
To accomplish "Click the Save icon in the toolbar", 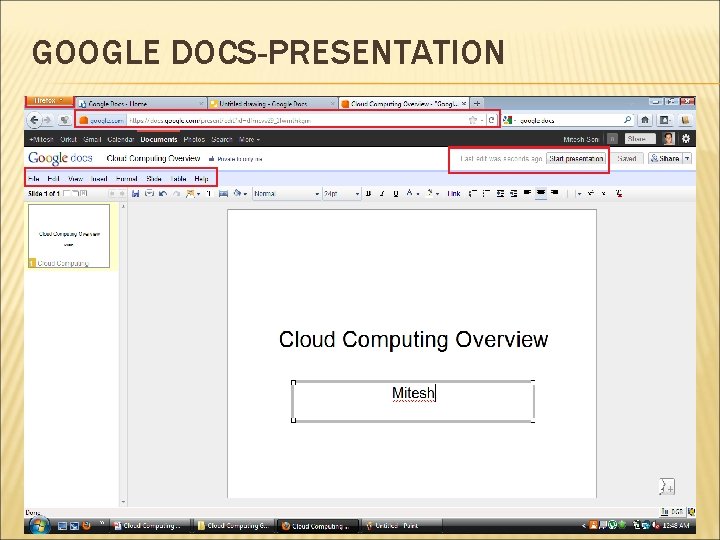I will coord(135,194).
